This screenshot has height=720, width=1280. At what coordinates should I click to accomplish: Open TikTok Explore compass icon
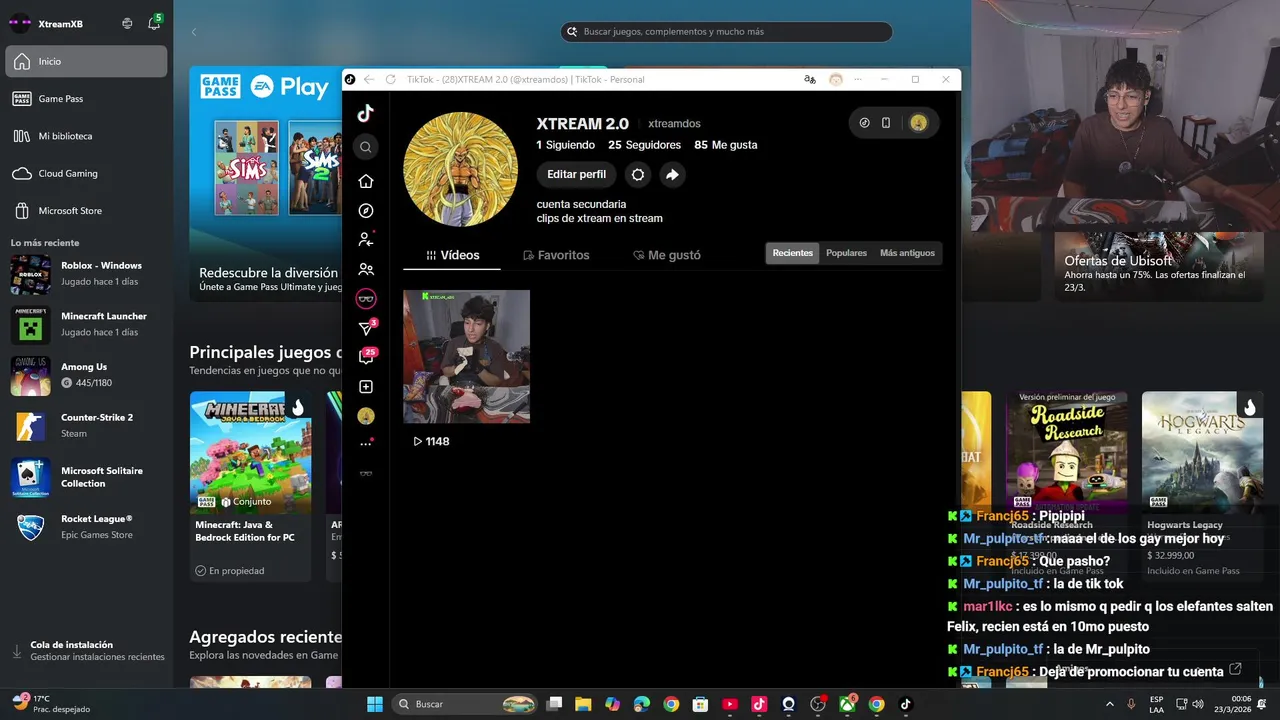pyautogui.click(x=366, y=211)
